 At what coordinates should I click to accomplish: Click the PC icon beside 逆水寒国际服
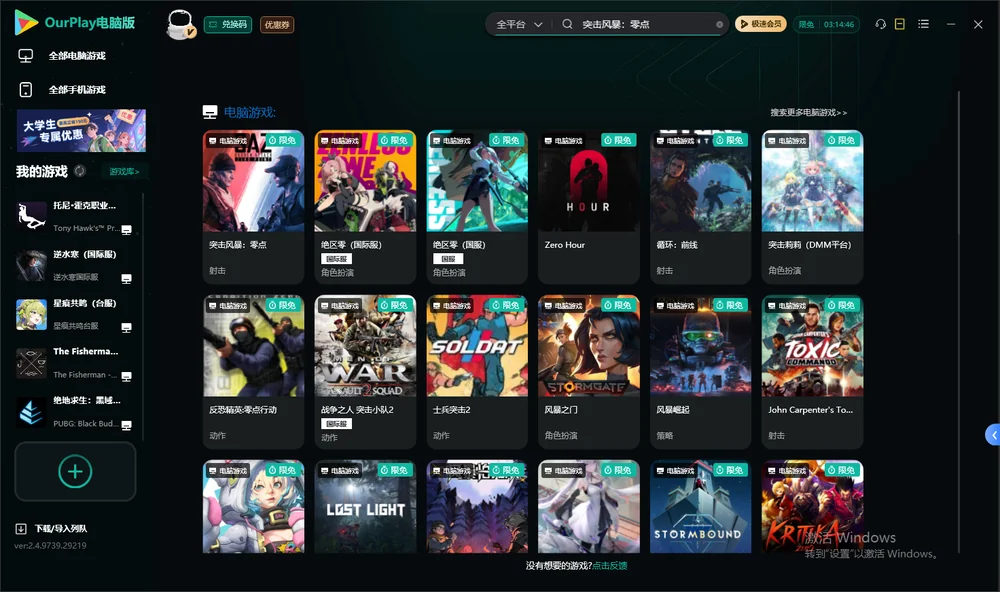point(126,279)
